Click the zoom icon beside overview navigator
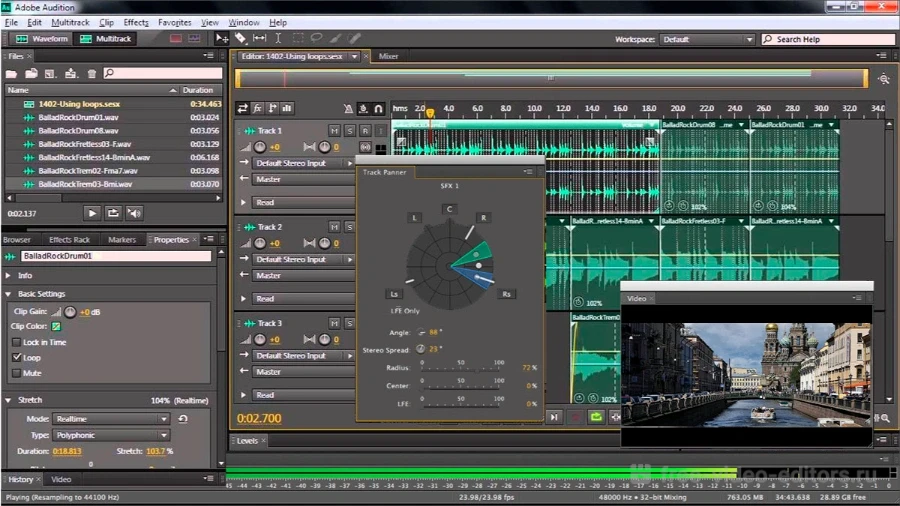 pyautogui.click(x=884, y=79)
